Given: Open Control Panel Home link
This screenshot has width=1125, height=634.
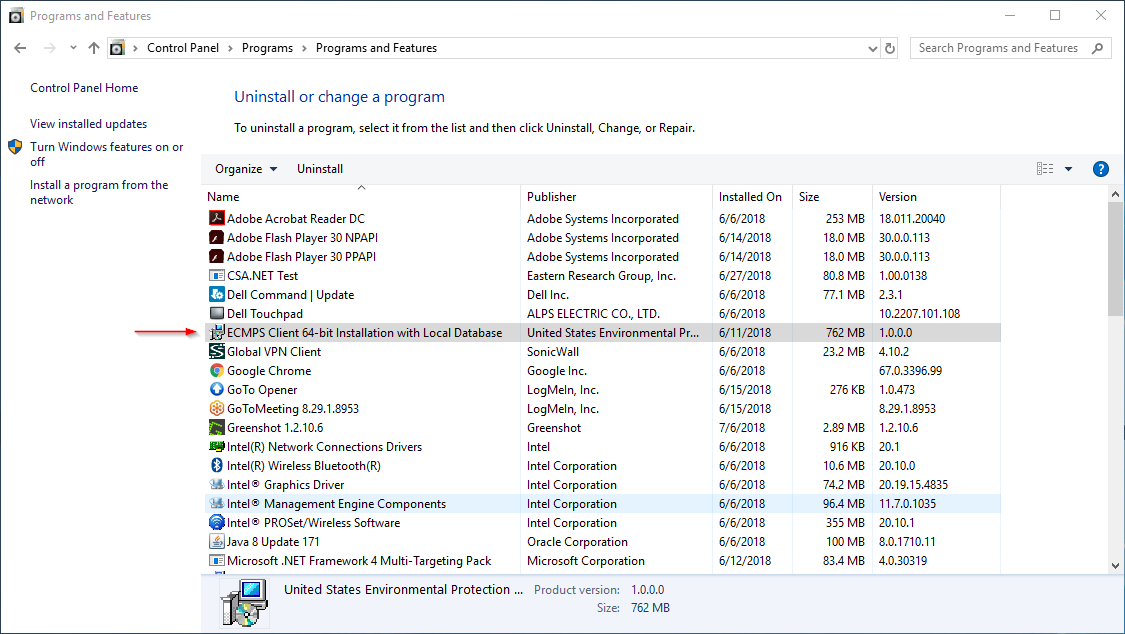Looking at the screenshot, I should pos(84,87).
